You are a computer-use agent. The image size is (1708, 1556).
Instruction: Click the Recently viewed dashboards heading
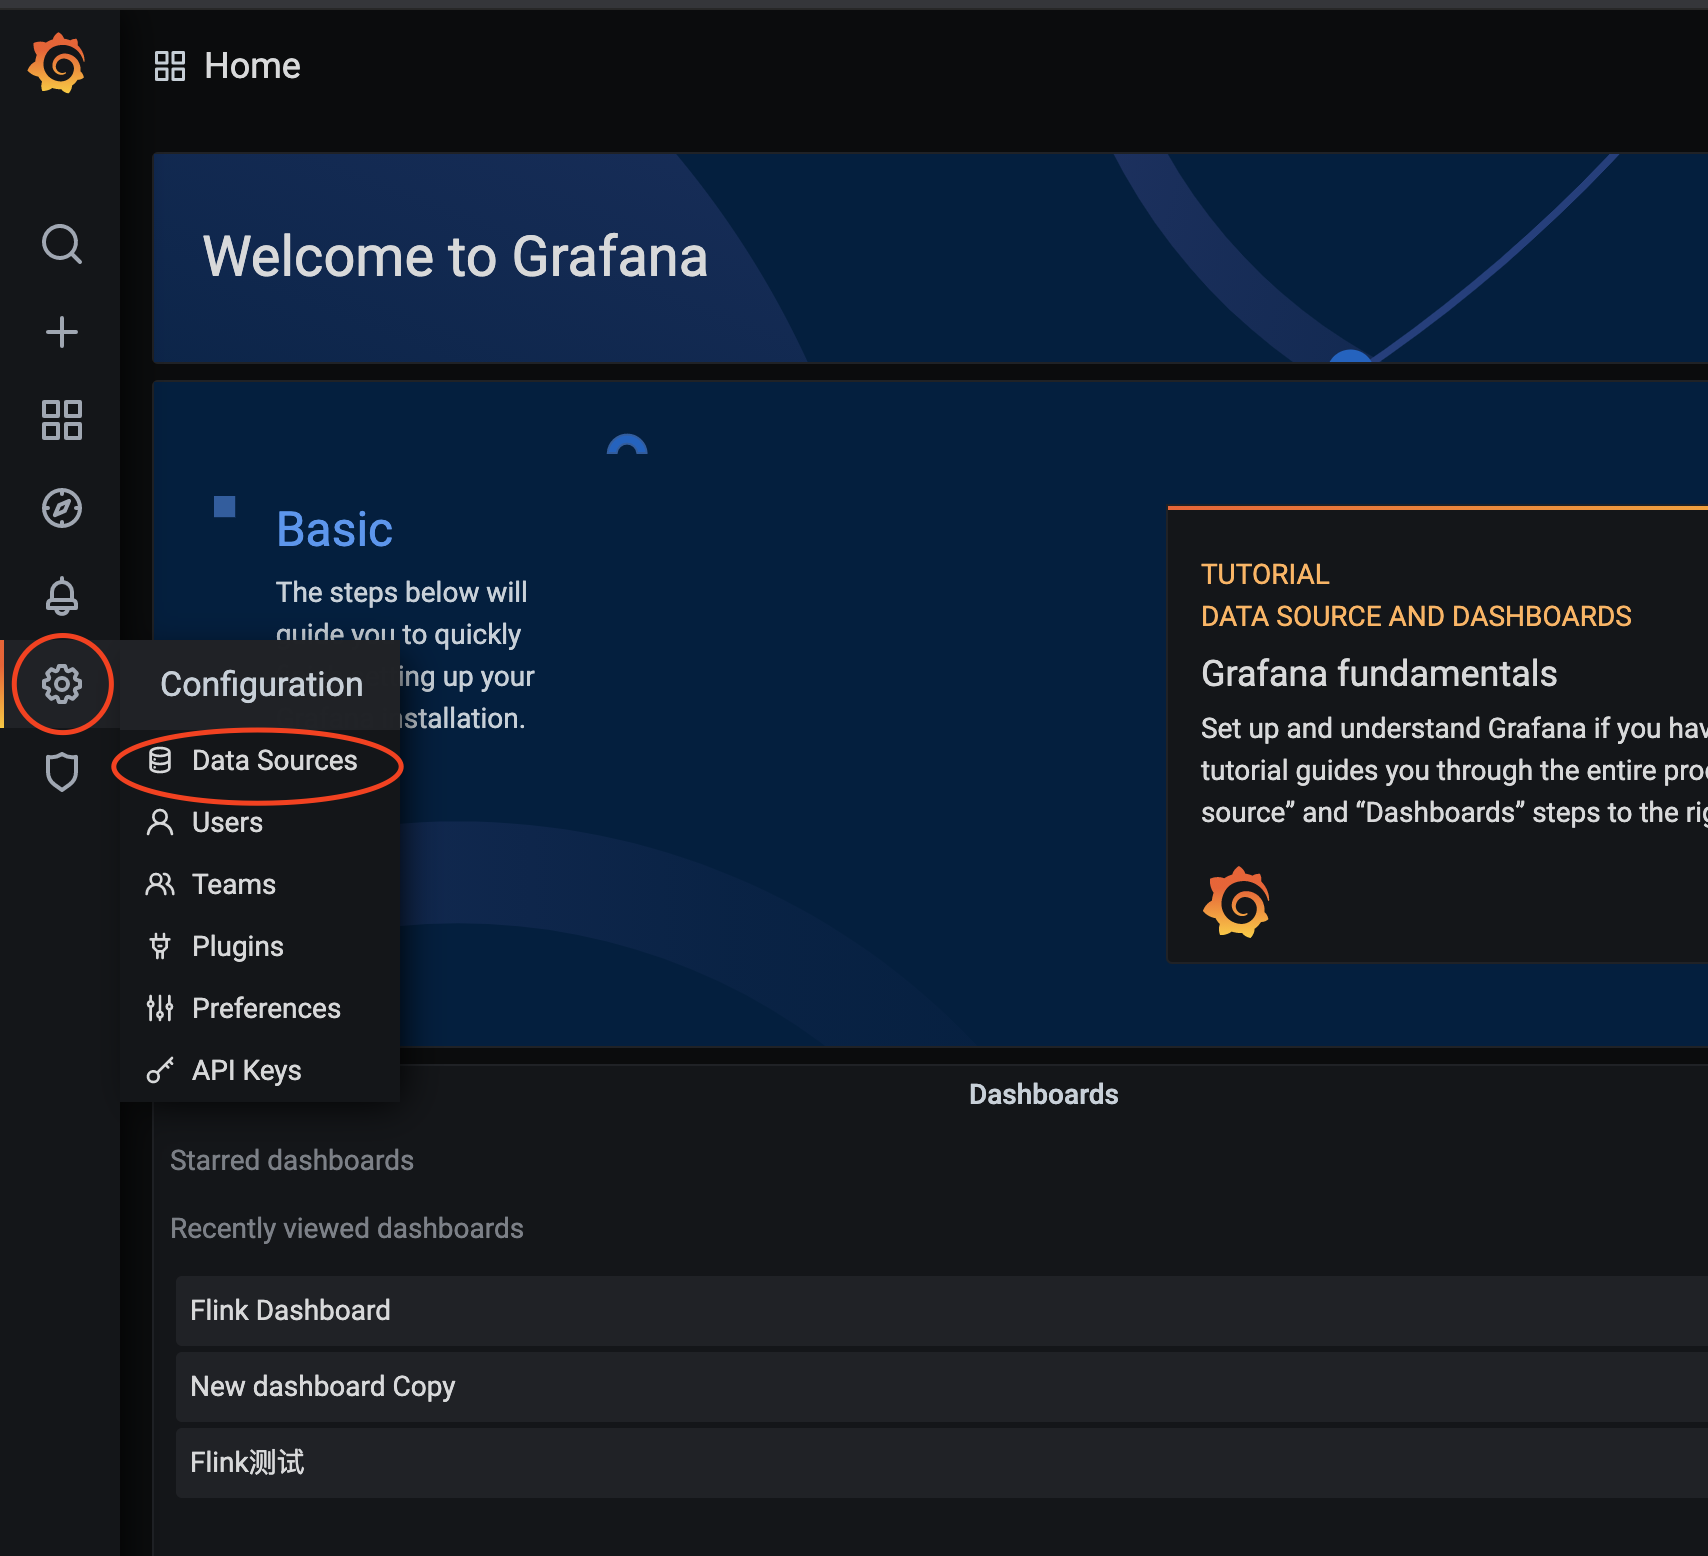pos(347,1228)
